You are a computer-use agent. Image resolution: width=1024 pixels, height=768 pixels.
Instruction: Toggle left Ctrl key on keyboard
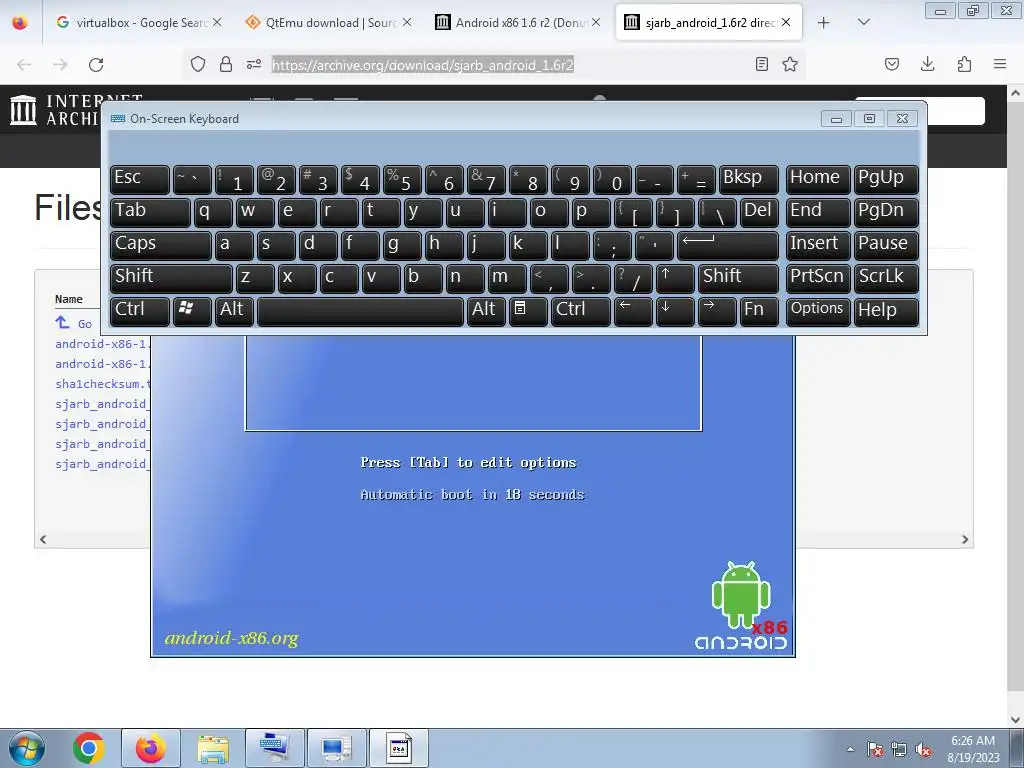click(x=140, y=311)
